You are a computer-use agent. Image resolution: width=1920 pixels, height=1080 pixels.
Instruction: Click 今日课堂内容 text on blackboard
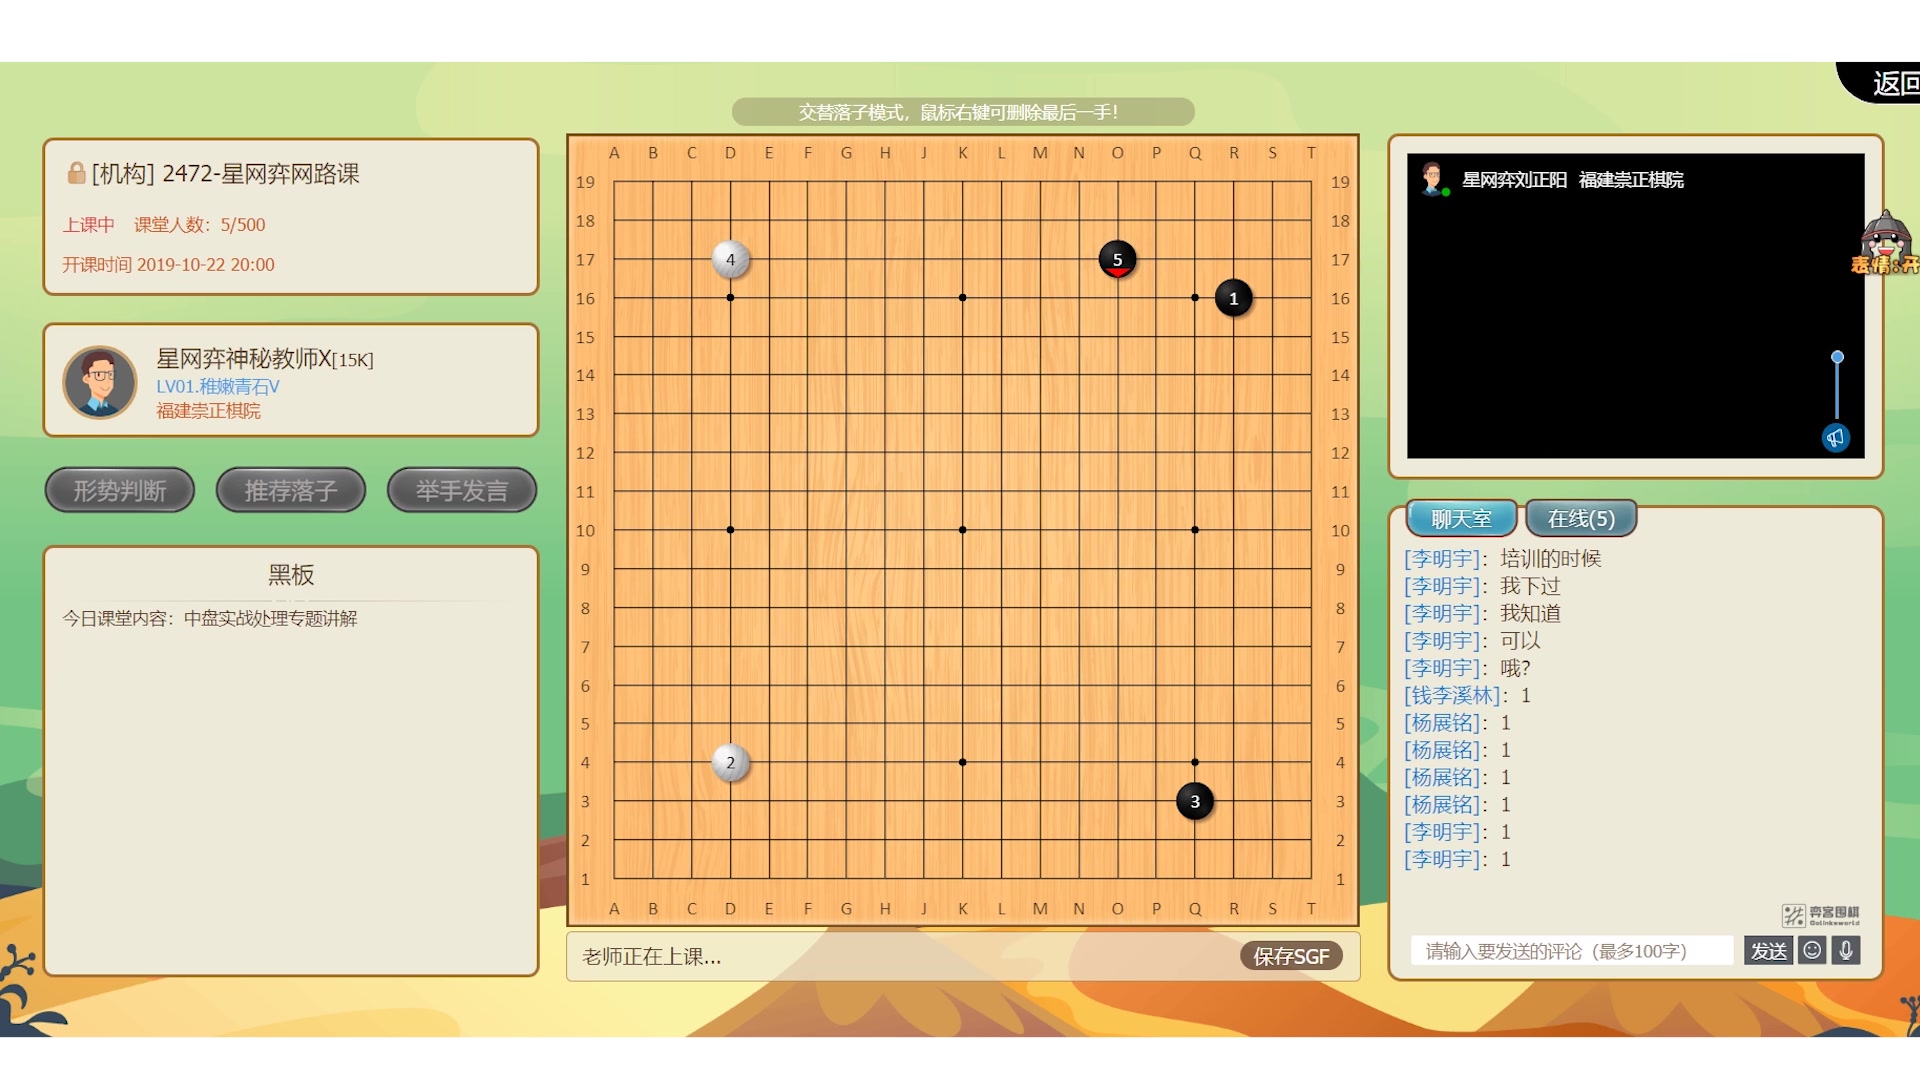[x=210, y=619]
